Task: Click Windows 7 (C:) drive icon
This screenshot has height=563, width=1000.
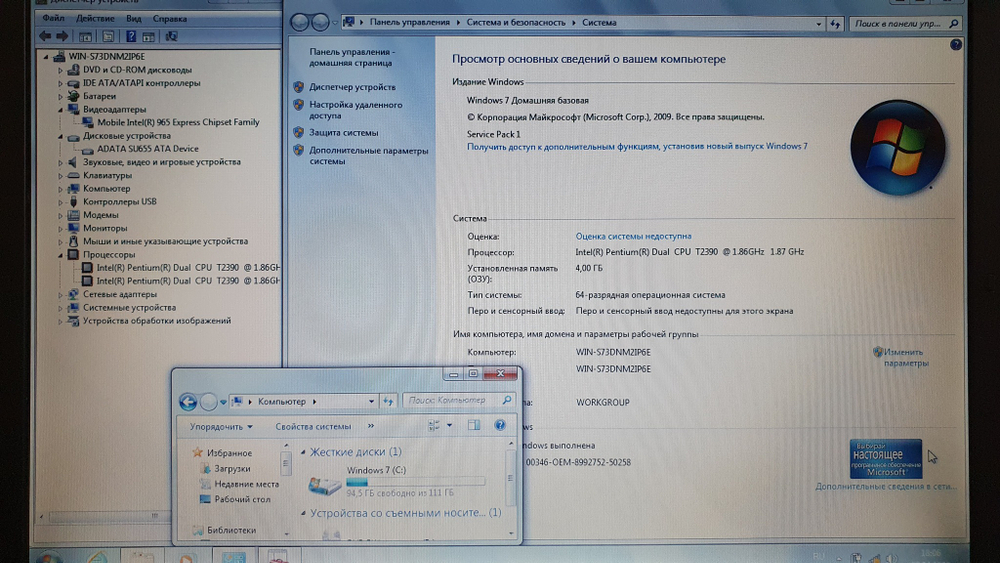Action: [324, 485]
